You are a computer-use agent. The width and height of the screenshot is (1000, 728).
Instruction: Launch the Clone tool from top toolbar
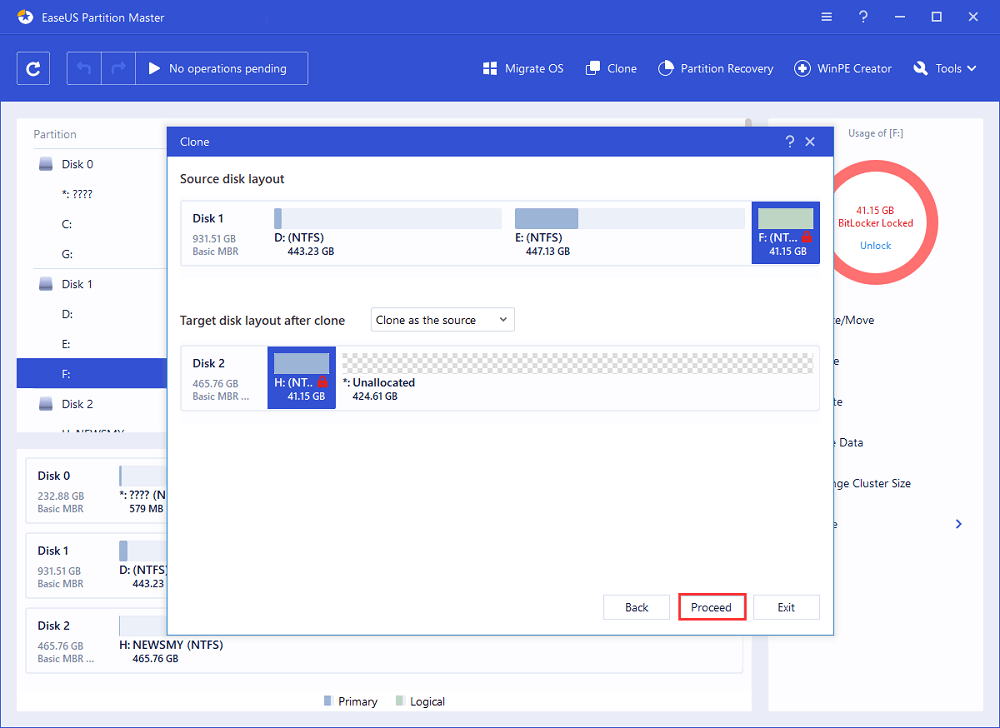coord(611,68)
